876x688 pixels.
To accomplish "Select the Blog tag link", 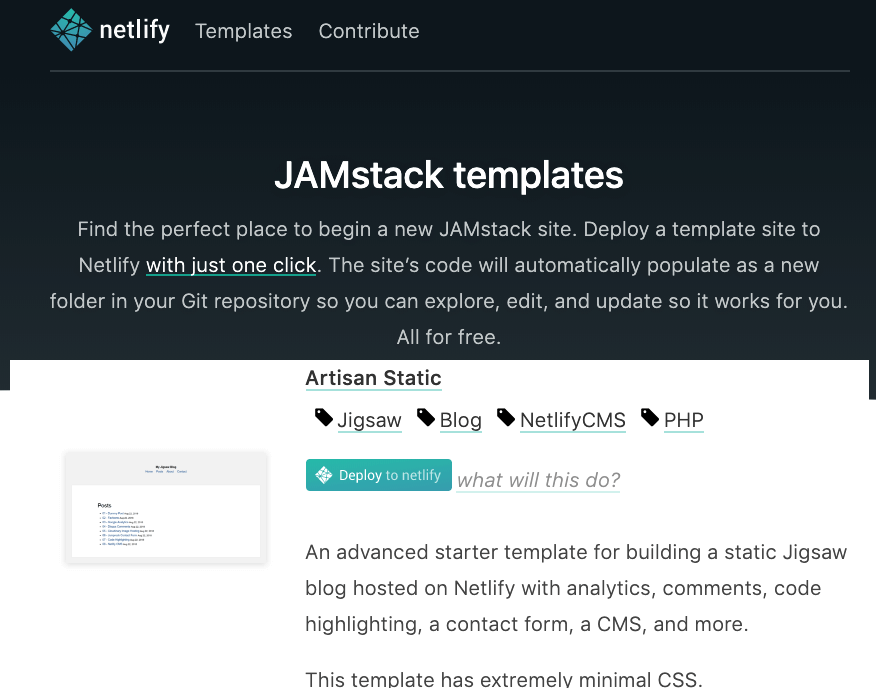I will tap(461, 420).
